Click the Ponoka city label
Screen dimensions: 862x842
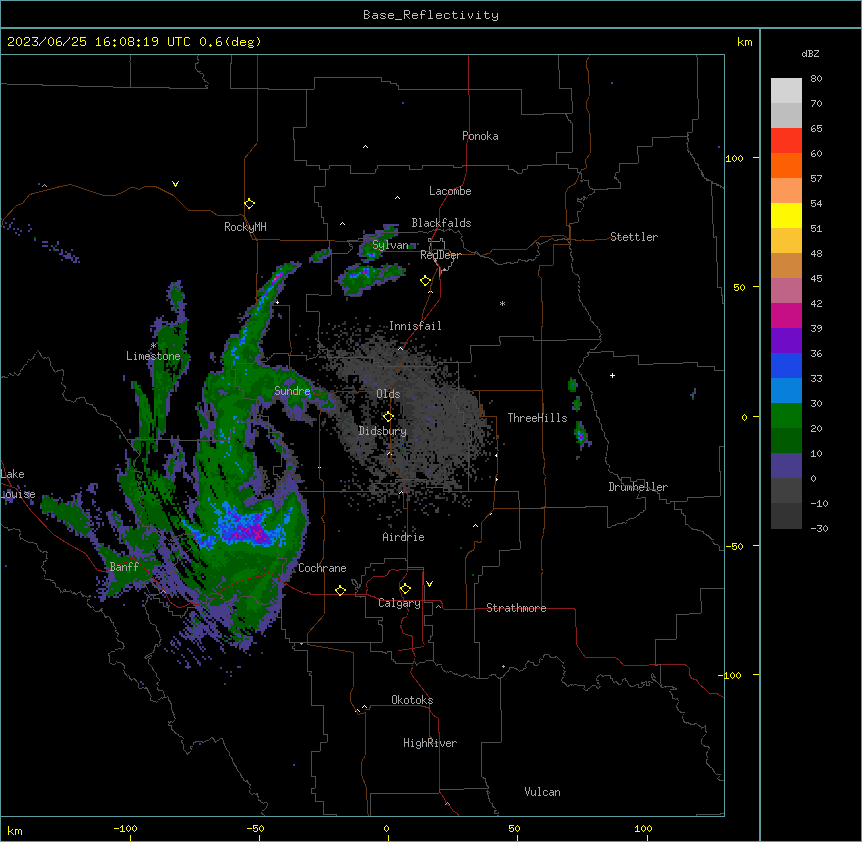pyautogui.click(x=480, y=136)
